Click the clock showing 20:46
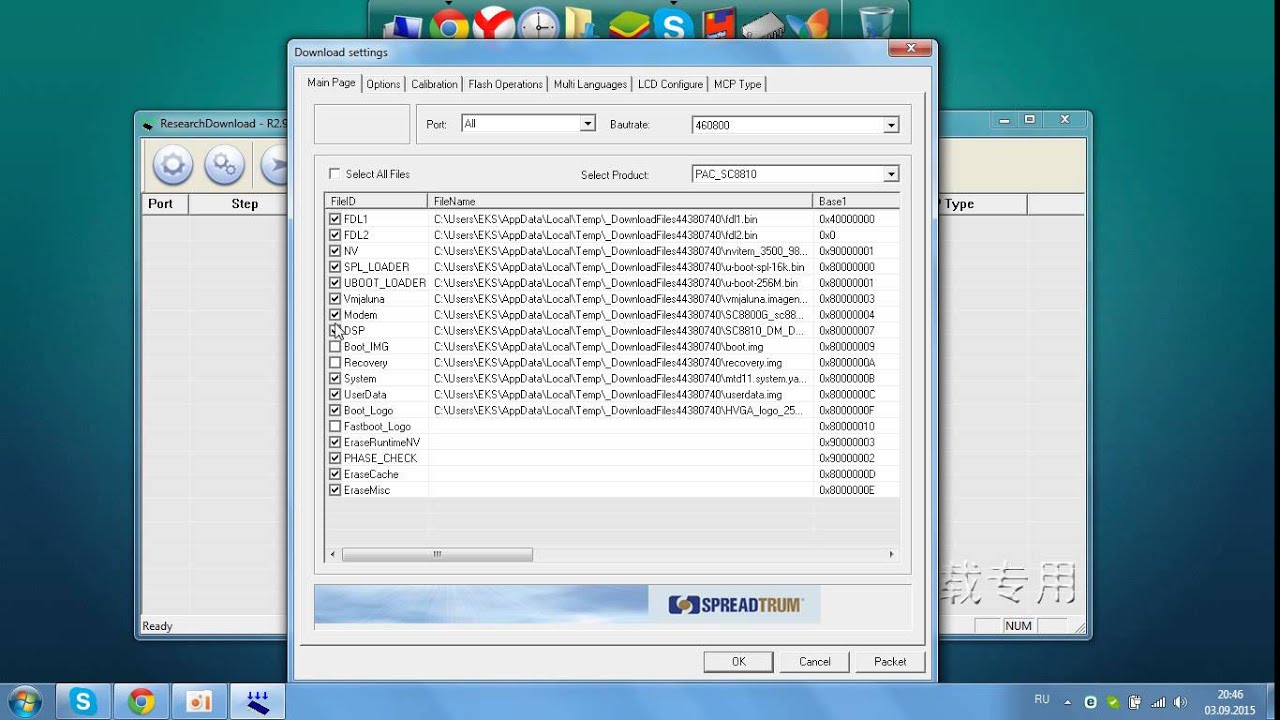 [1230, 694]
